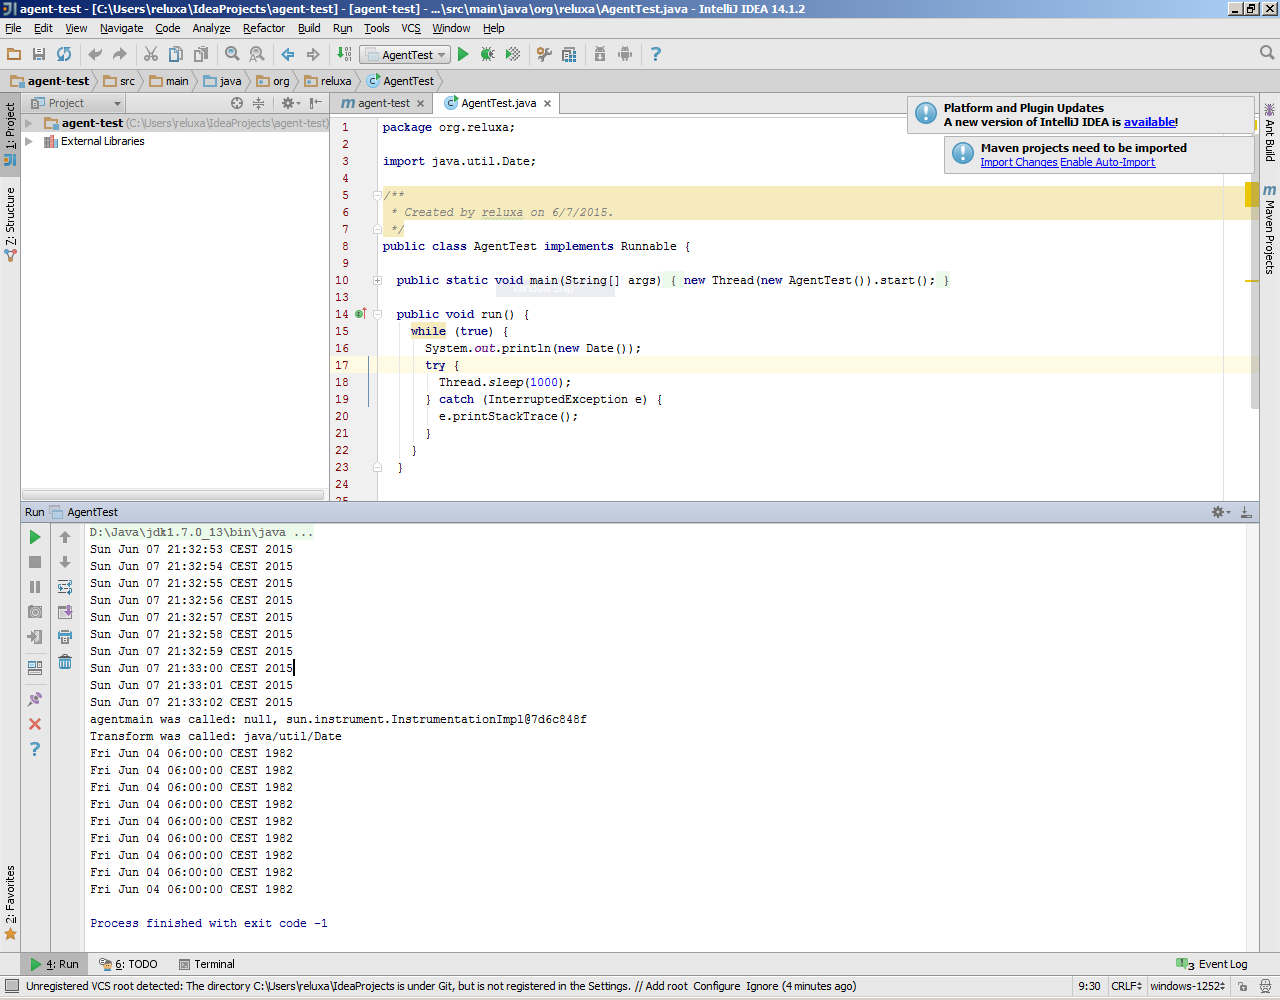
Task: Collapse the Javadoc comment fold
Action: 377,195
